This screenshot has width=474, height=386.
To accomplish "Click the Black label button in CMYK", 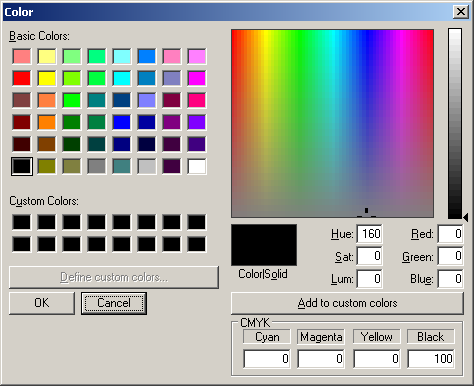I will pos(431,337).
